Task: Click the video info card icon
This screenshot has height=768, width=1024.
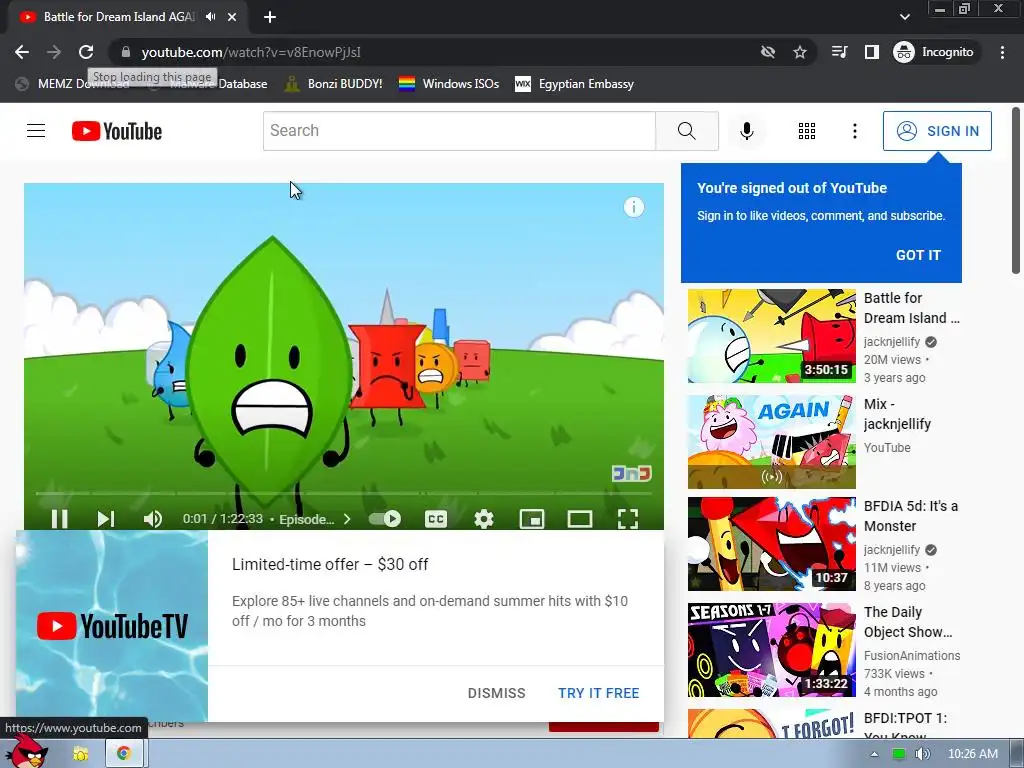Action: [633, 207]
